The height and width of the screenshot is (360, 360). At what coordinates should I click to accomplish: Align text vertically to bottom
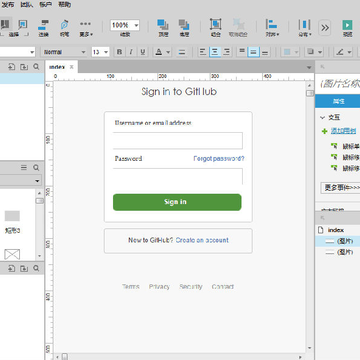[x=265, y=52]
